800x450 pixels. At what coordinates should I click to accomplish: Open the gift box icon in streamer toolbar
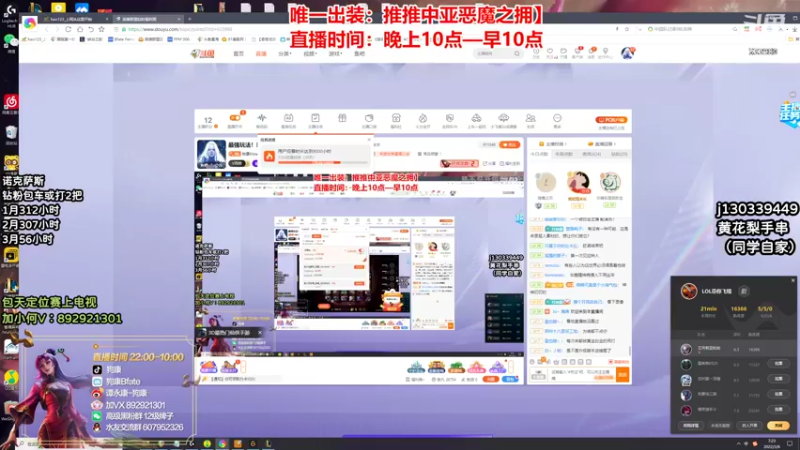[342, 118]
